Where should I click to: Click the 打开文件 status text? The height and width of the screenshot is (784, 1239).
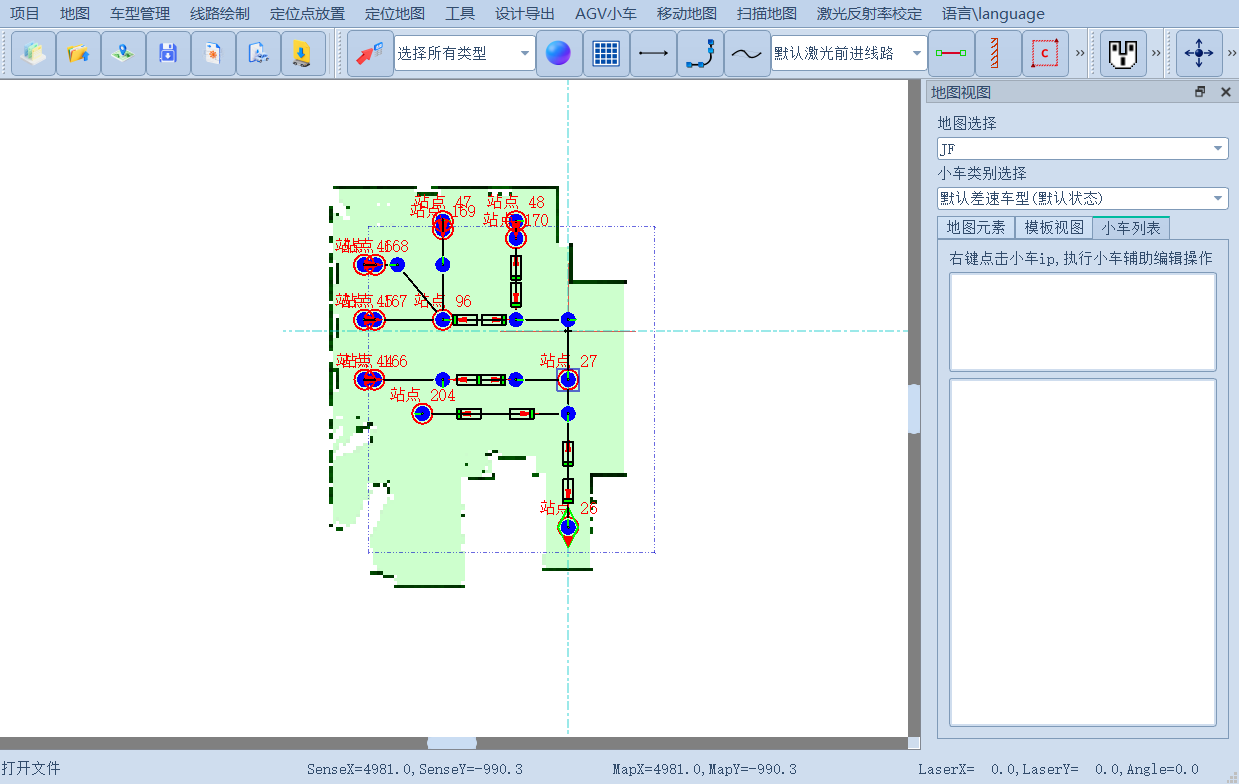[x=31, y=768]
